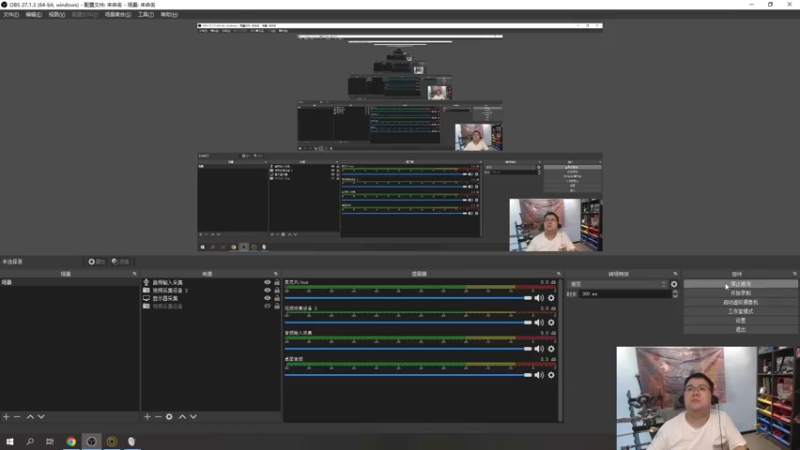Open Google Chrome from the taskbar

(x=71, y=441)
